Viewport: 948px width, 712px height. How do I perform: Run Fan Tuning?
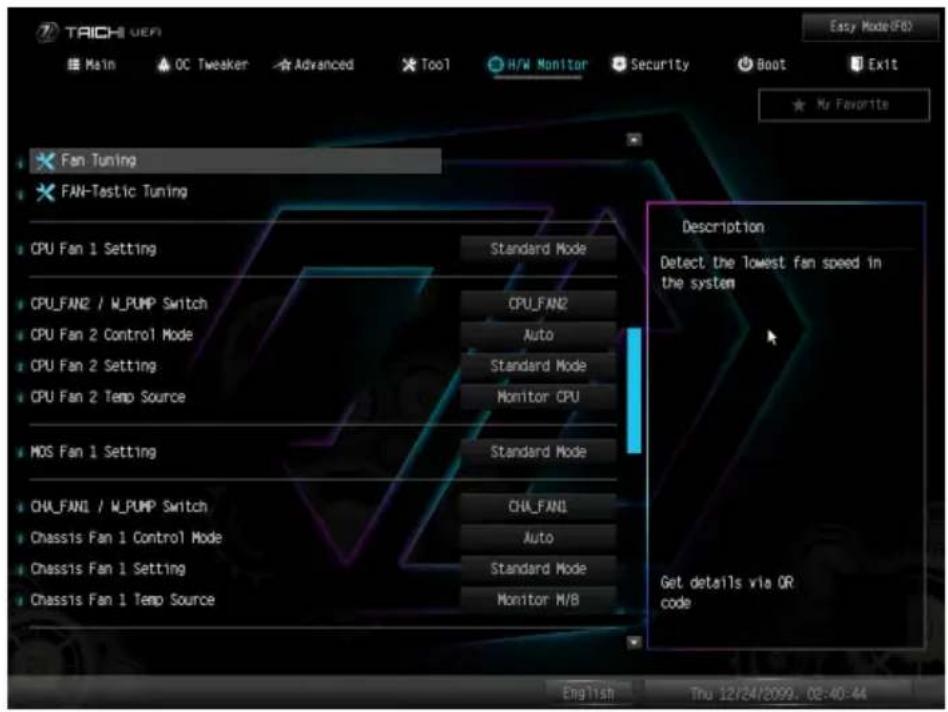pyautogui.click(x=235, y=161)
